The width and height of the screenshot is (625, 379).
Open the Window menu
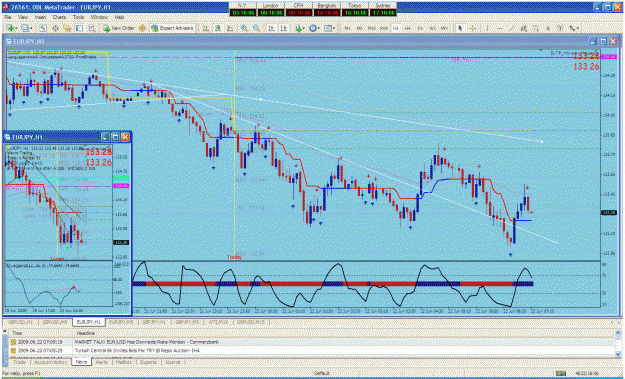click(99, 18)
